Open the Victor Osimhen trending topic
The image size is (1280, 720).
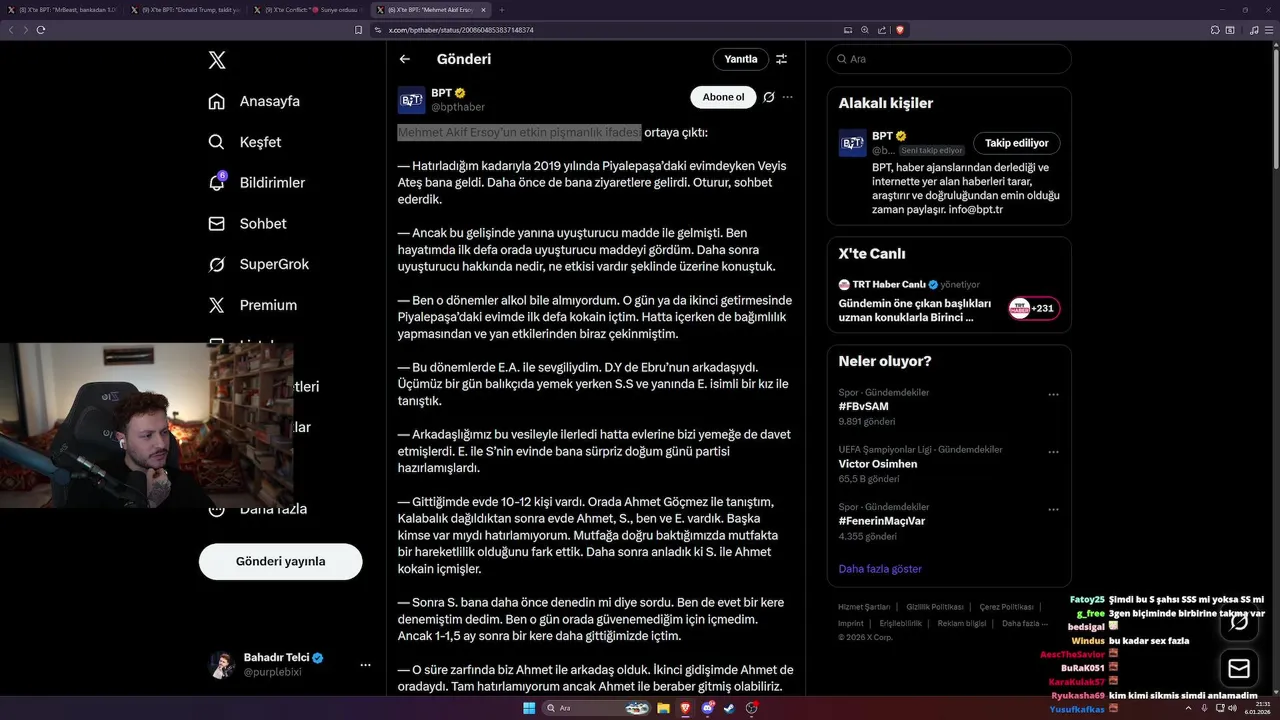(878, 464)
